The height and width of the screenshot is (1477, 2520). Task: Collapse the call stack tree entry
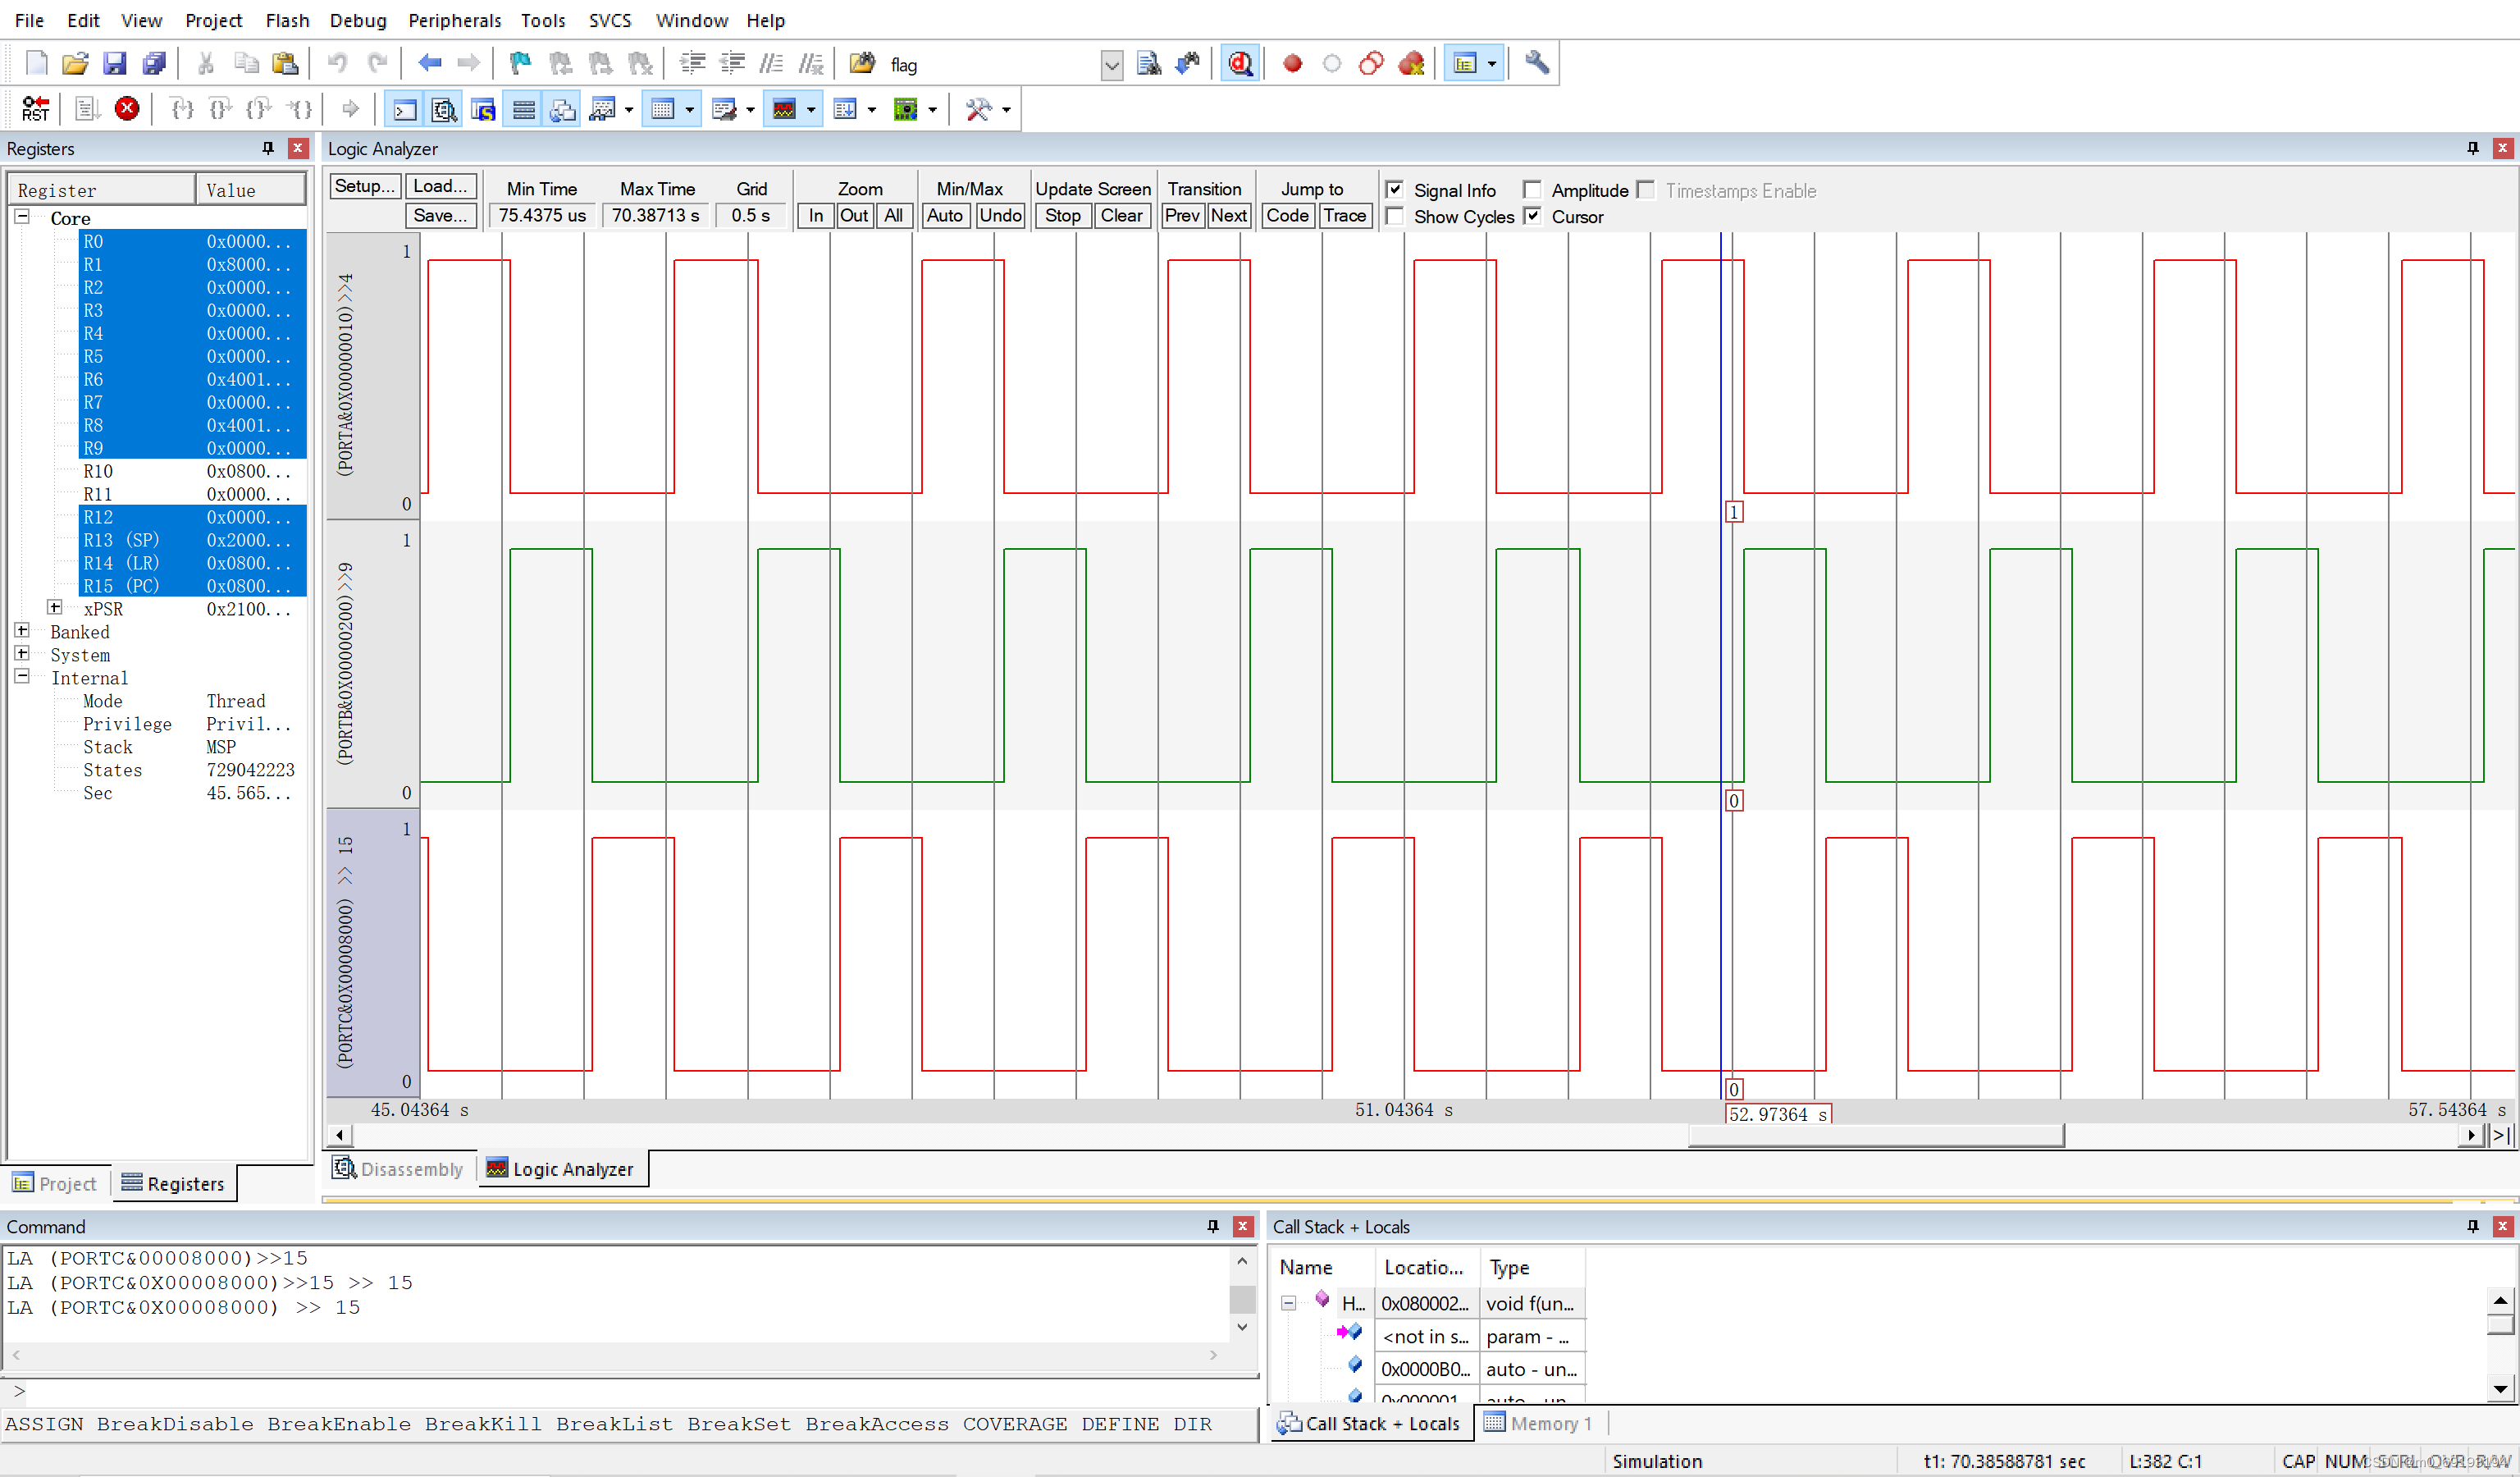click(1289, 1303)
